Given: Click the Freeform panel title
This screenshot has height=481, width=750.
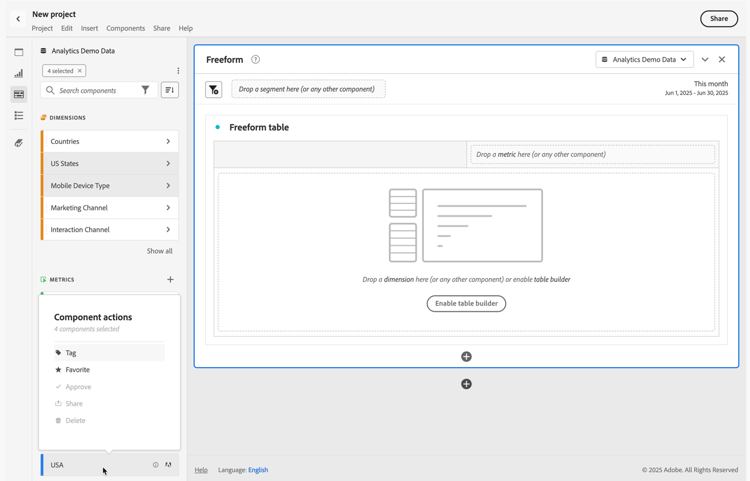Looking at the screenshot, I should click(225, 59).
